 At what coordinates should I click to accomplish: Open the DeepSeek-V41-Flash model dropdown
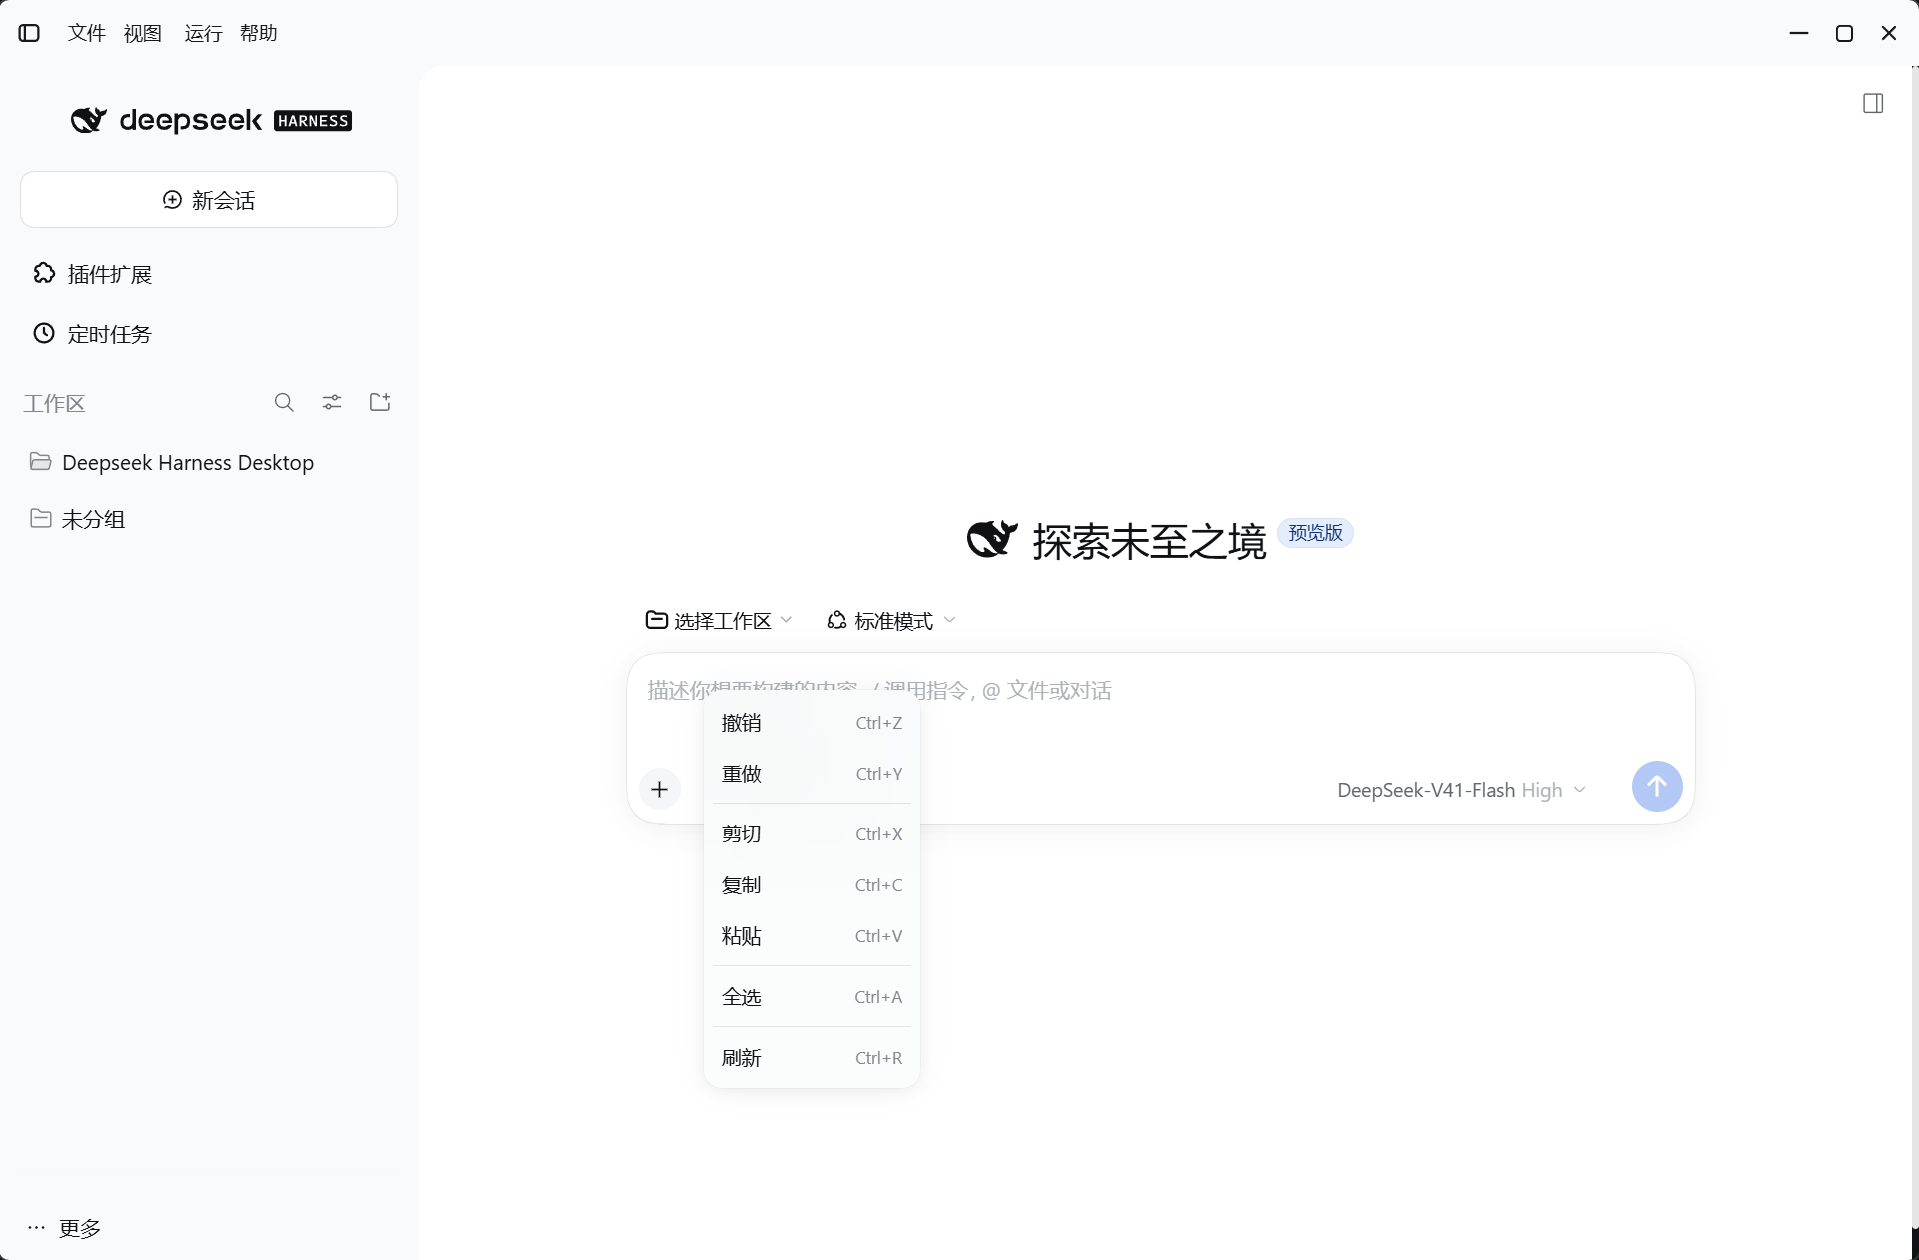click(x=1461, y=790)
